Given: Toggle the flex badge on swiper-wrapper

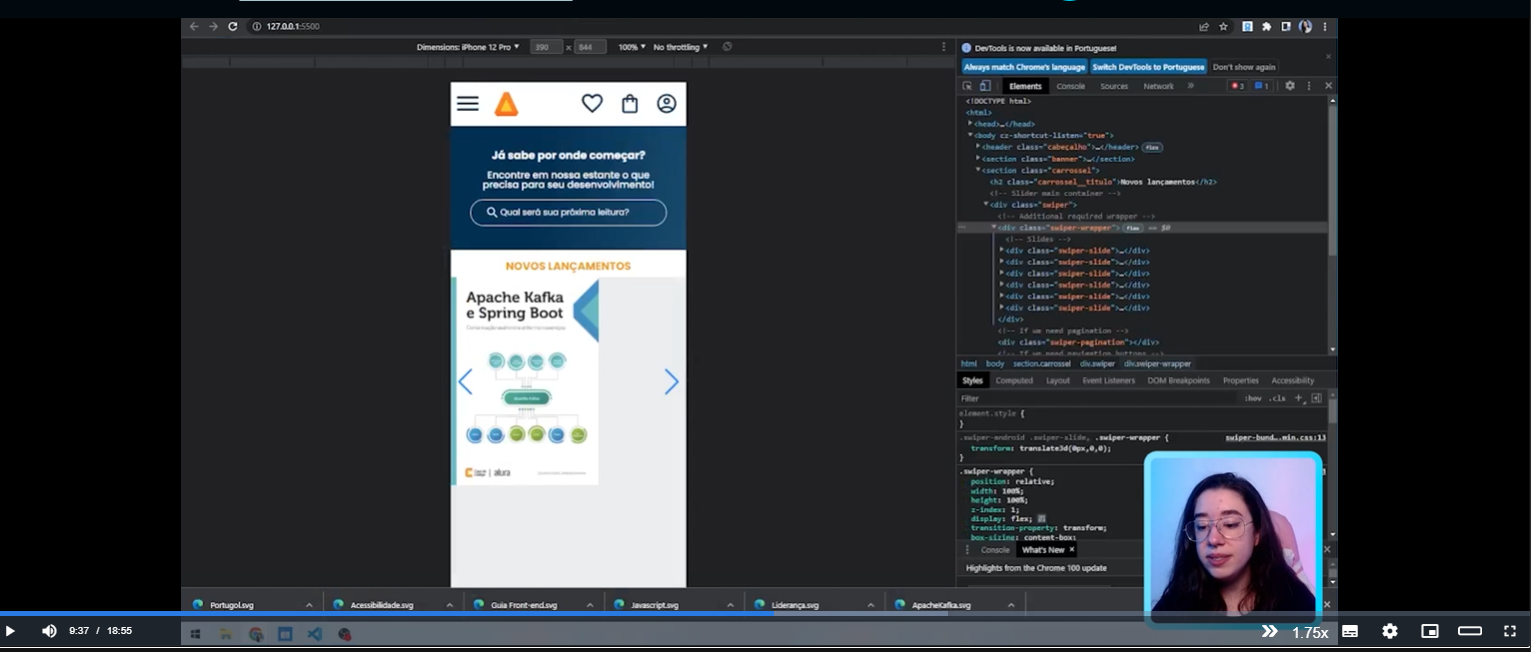Looking at the screenshot, I should [x=1133, y=228].
